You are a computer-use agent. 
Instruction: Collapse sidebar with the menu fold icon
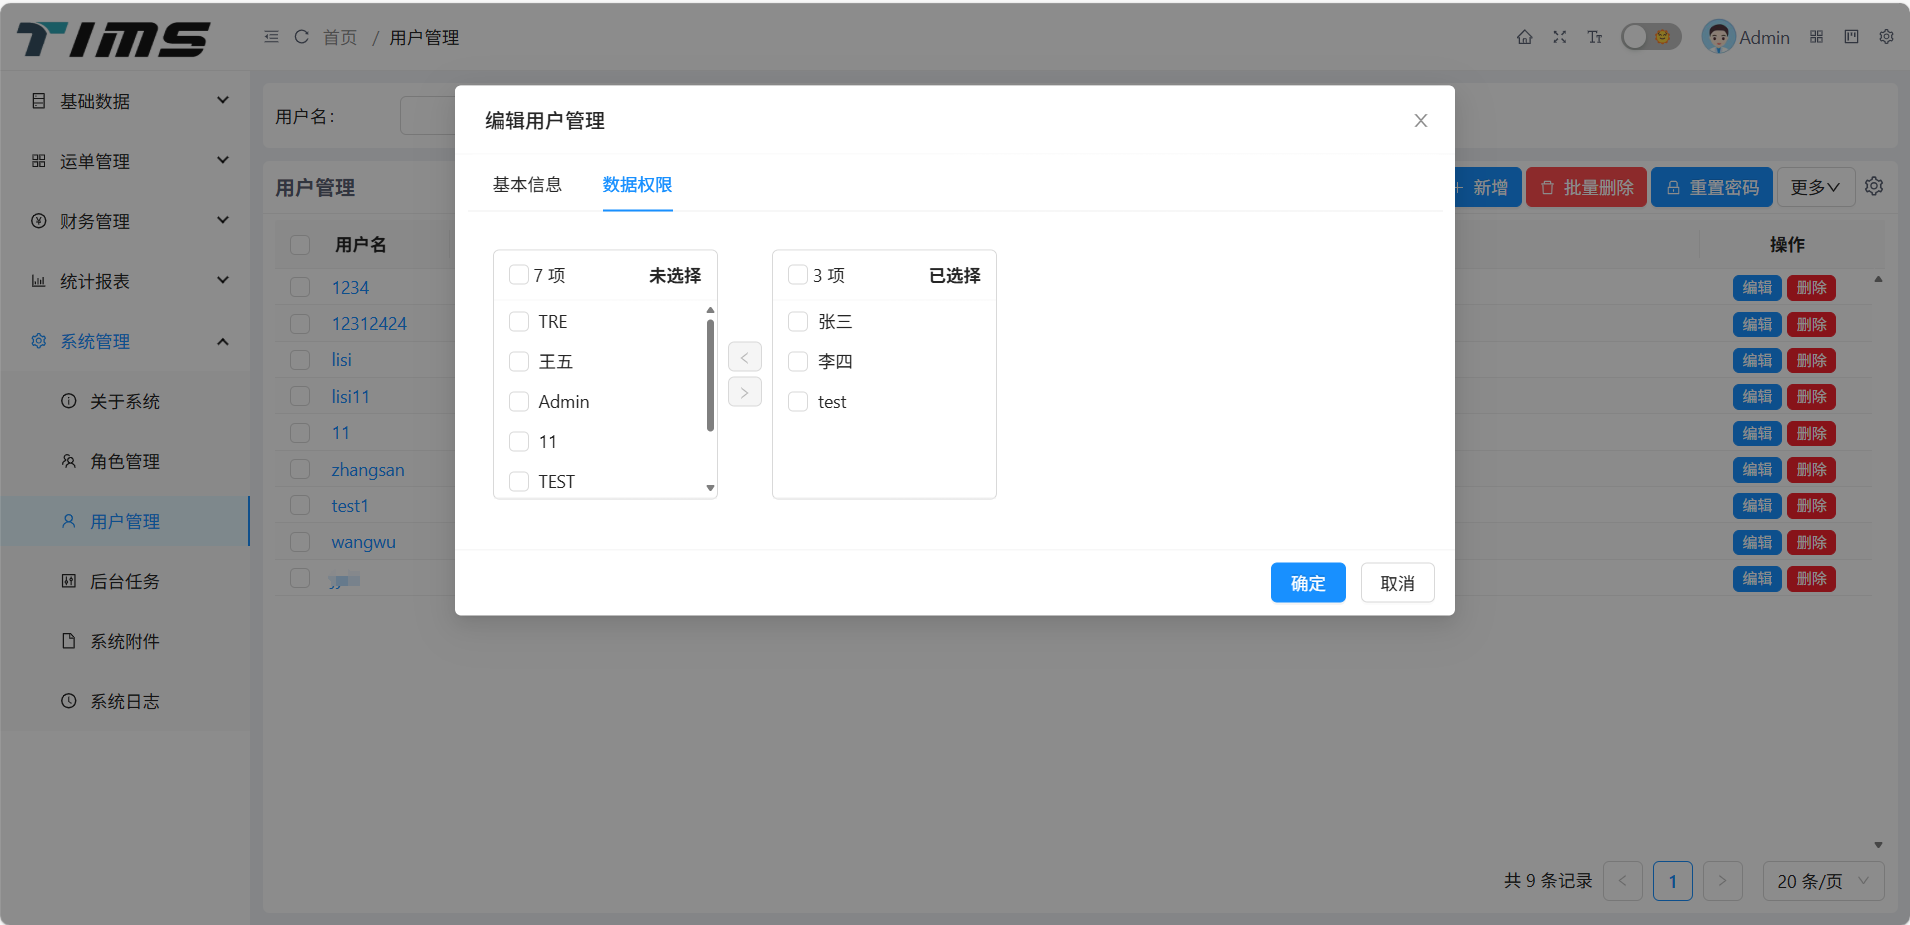271,37
